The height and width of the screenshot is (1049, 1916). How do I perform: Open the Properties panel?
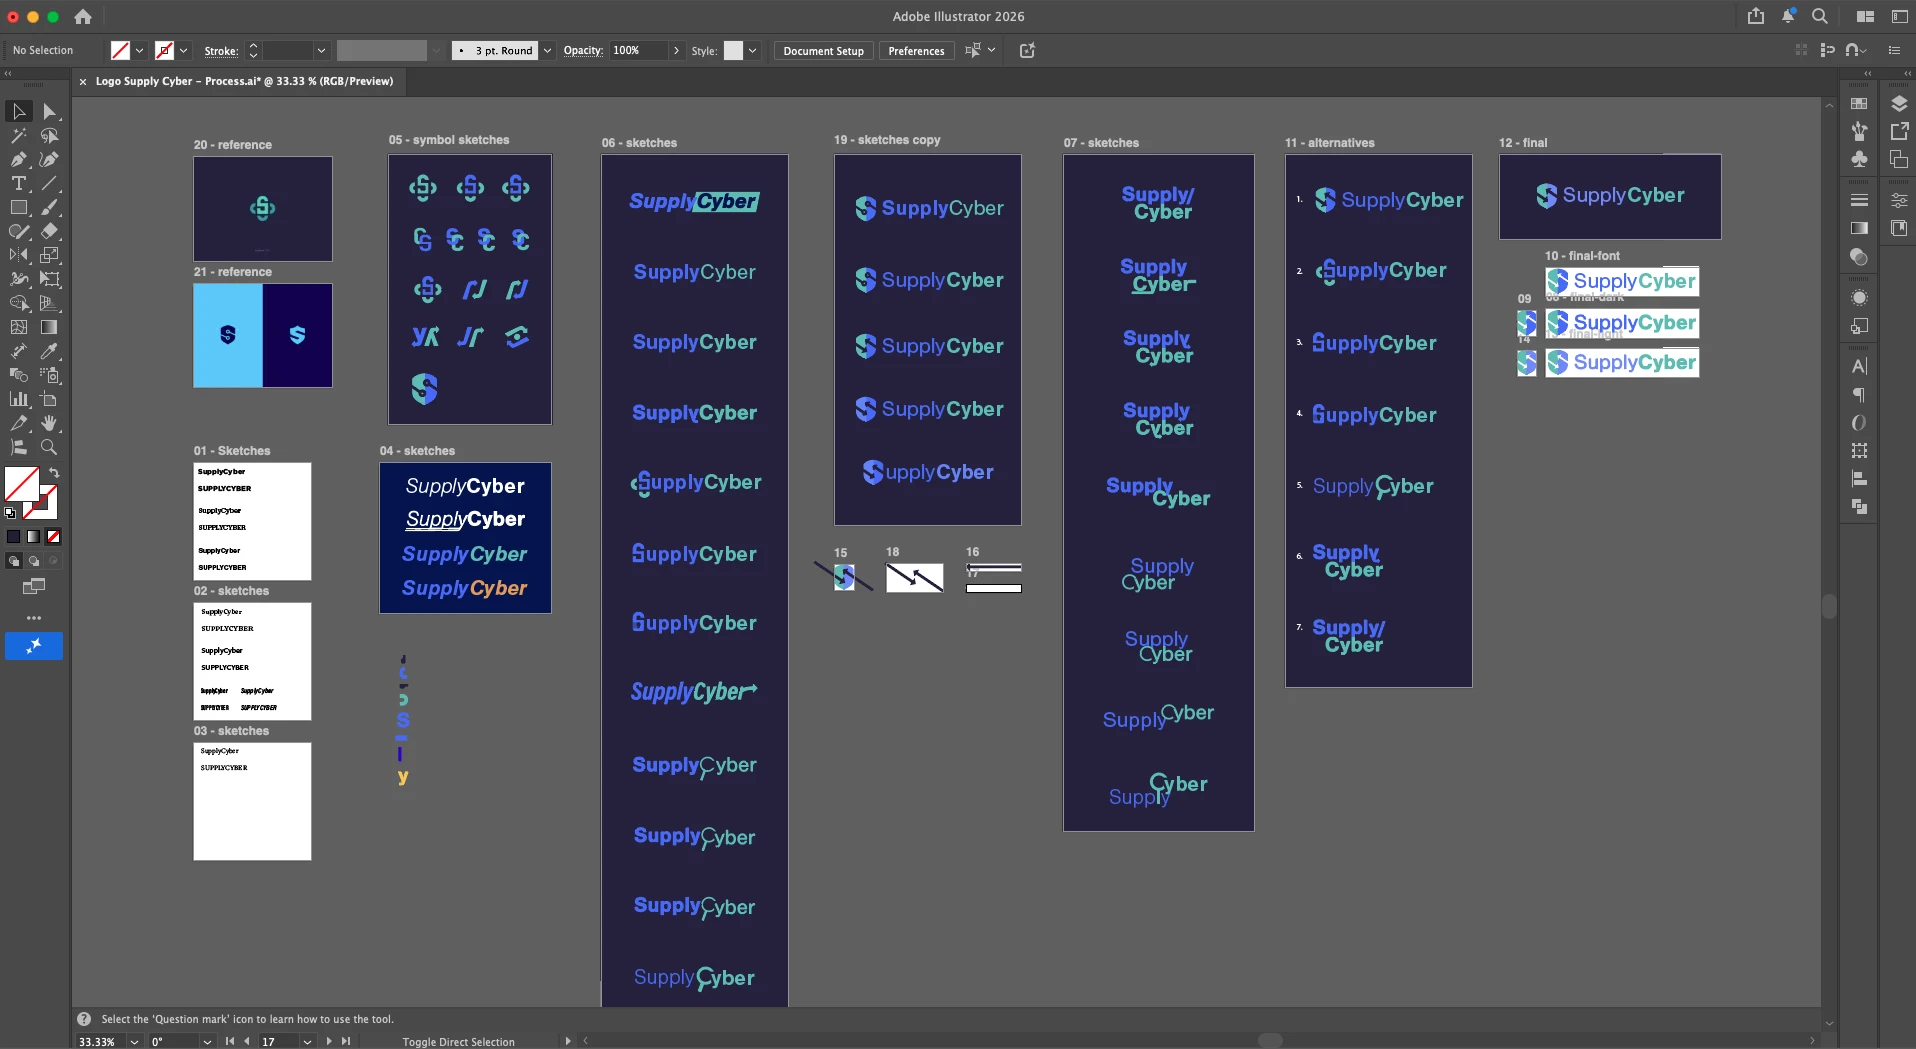1899,200
